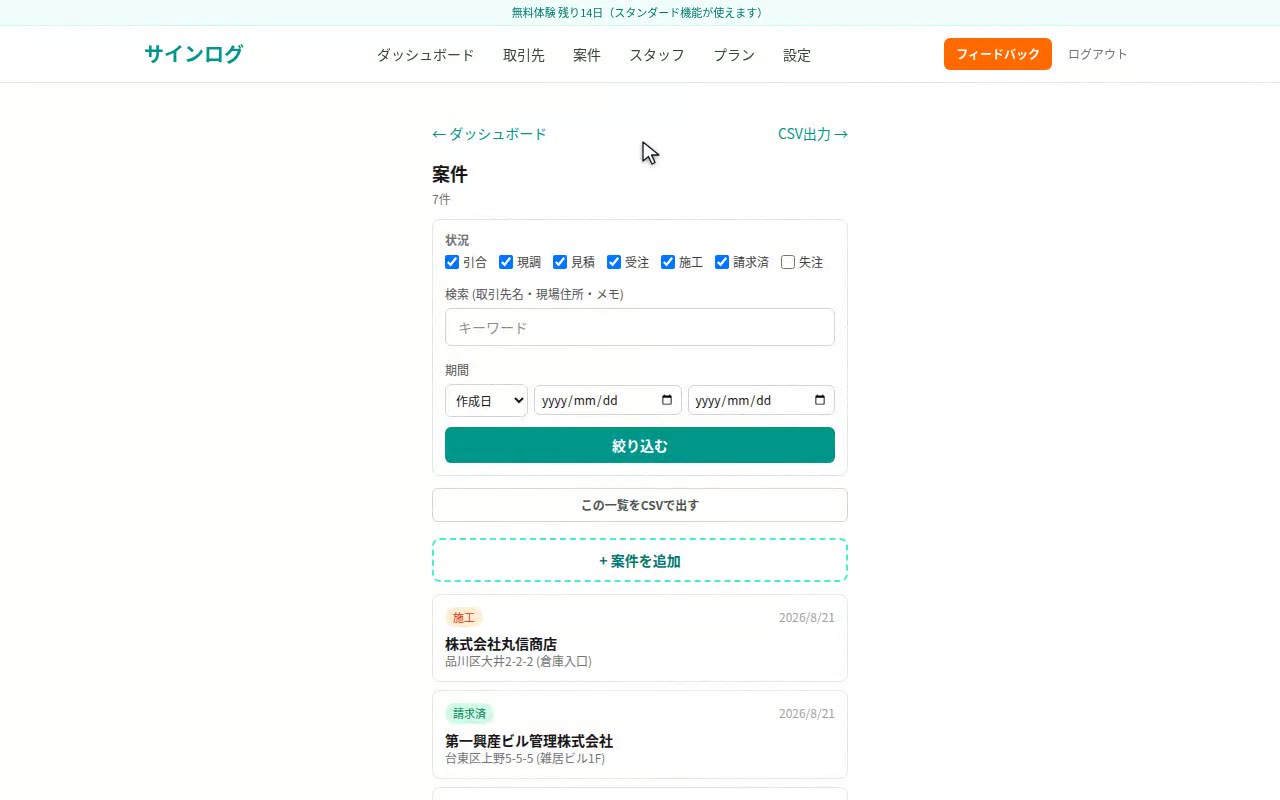Uncheck the 見積 status checkbox
The width and height of the screenshot is (1280, 800).
tap(560, 262)
